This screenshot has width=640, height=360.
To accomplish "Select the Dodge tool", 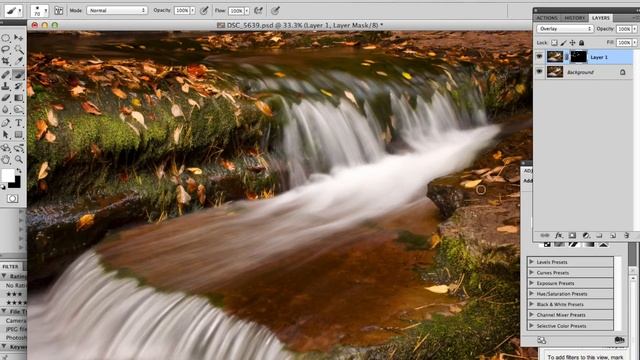I will tap(19, 109).
